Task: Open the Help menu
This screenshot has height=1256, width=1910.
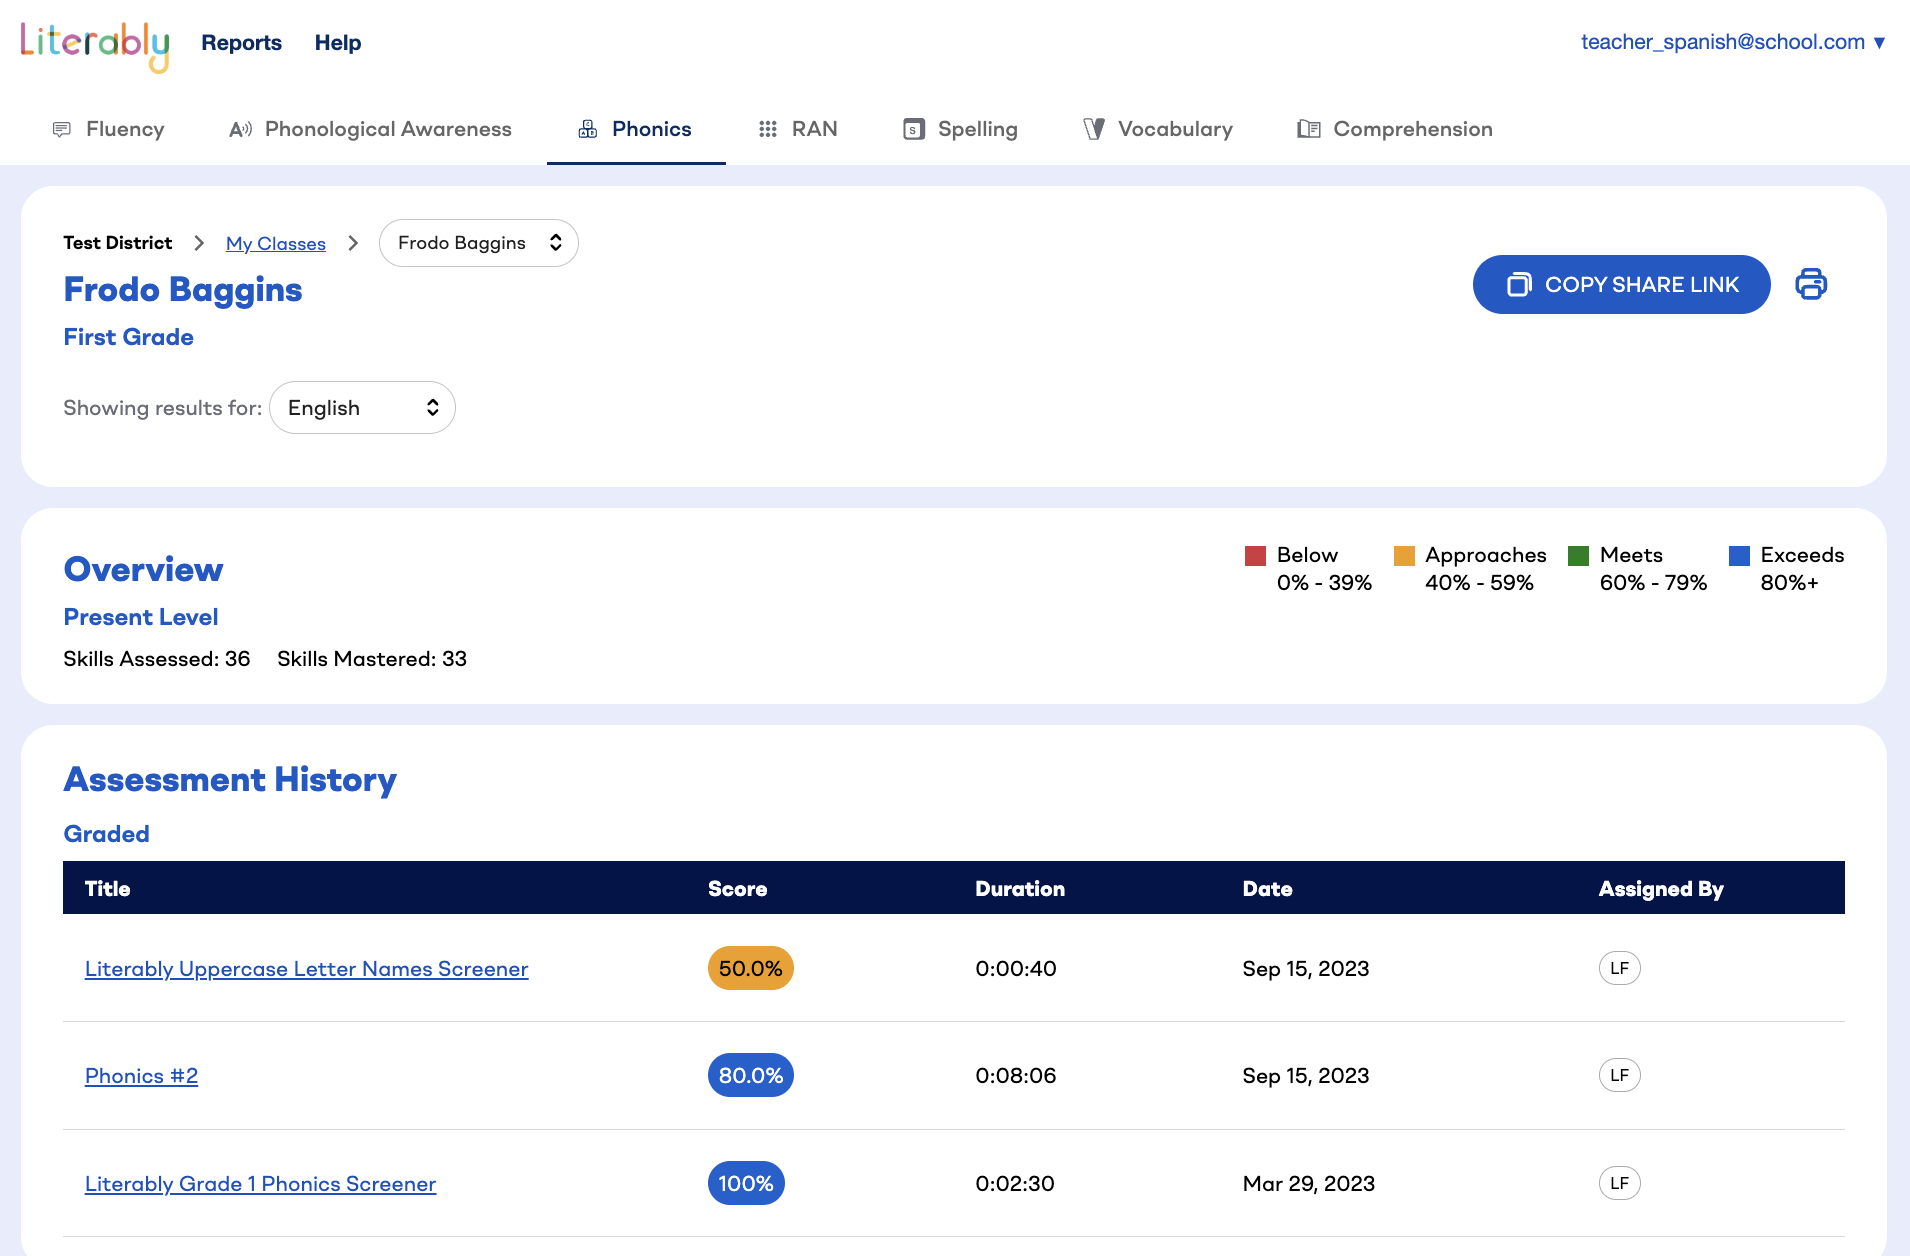Action: coord(338,43)
